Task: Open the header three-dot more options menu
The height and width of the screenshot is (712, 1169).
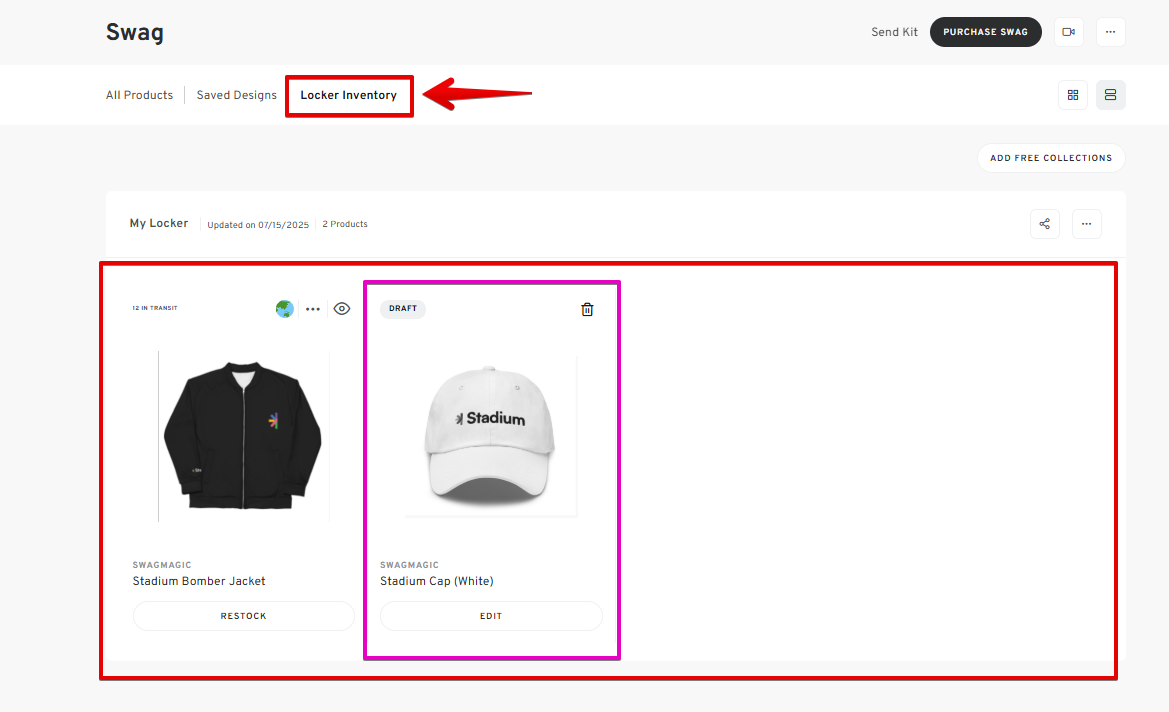Action: point(1110,32)
